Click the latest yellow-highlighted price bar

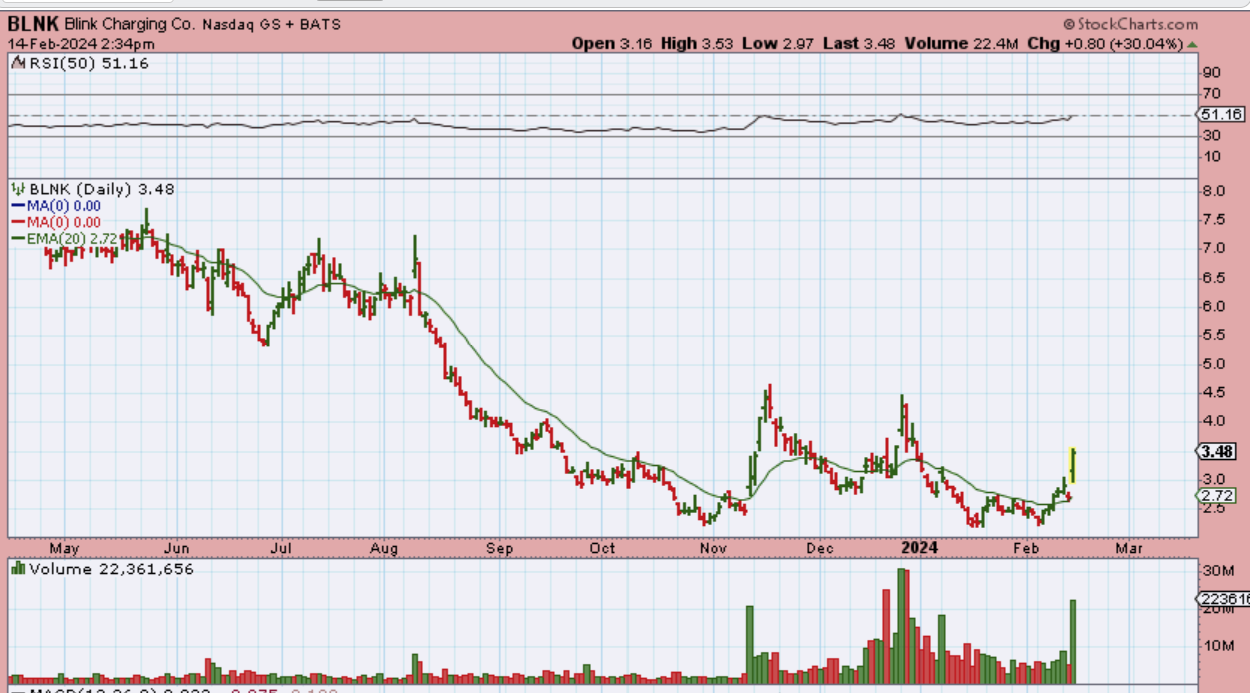tap(1073, 465)
